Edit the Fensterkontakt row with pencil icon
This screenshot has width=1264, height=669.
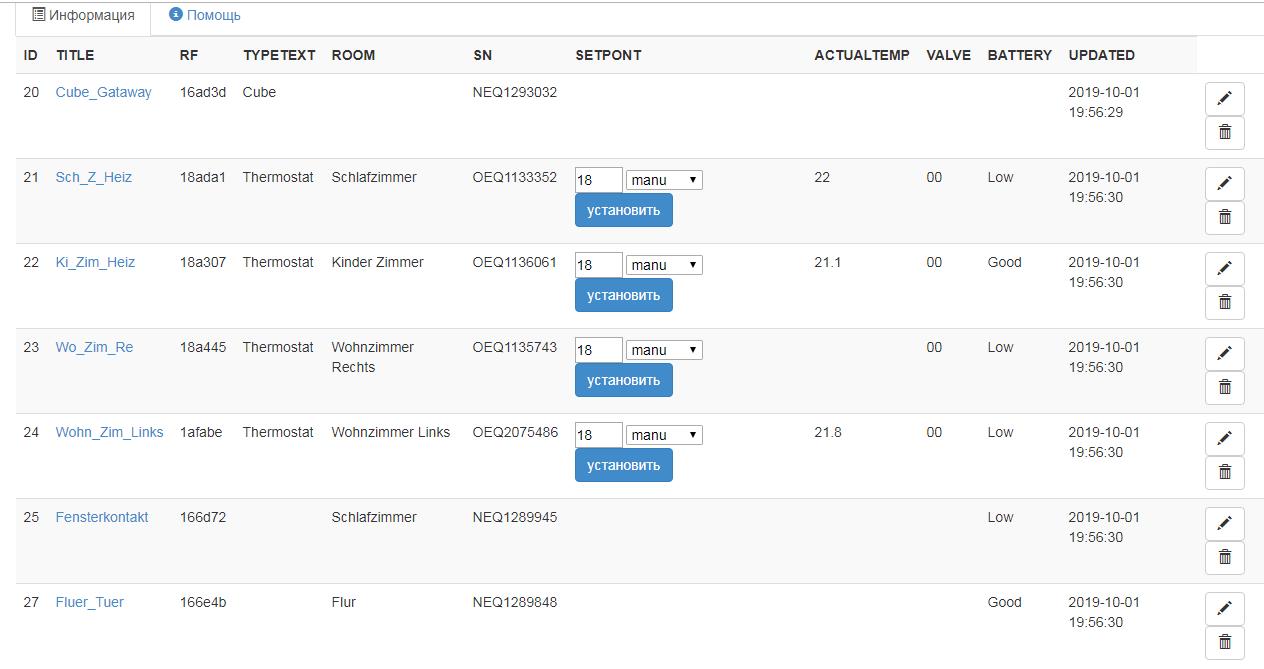pos(1224,524)
